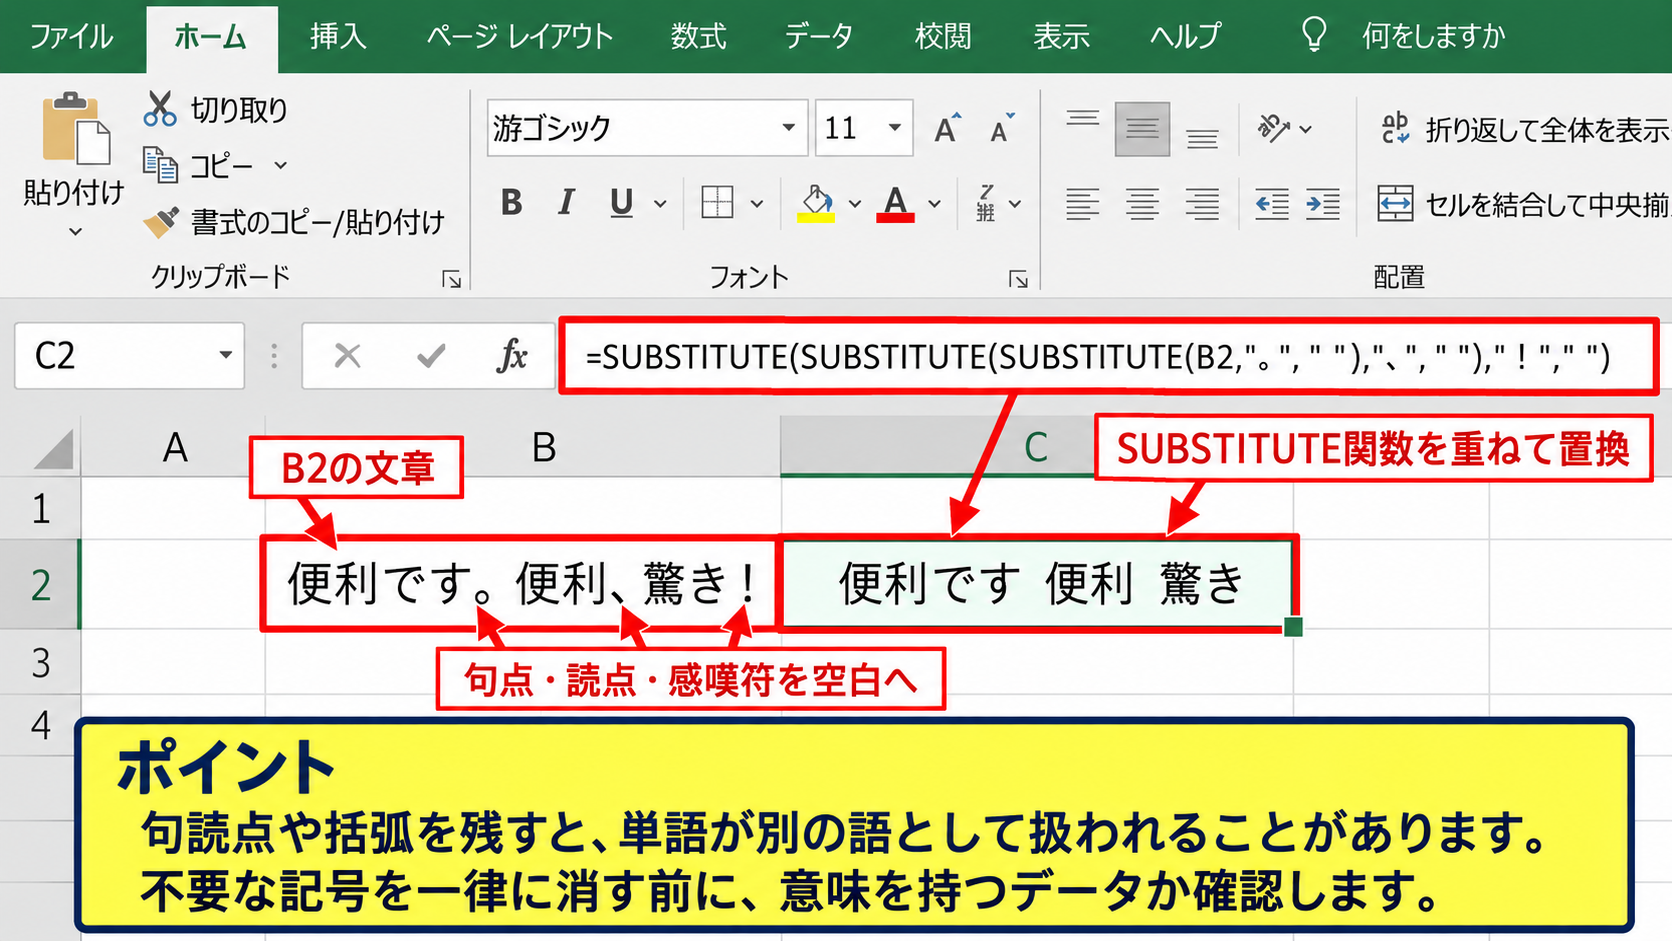This screenshot has width=1672, height=941.
Task: Click the red font color A swatch
Action: tap(896, 204)
